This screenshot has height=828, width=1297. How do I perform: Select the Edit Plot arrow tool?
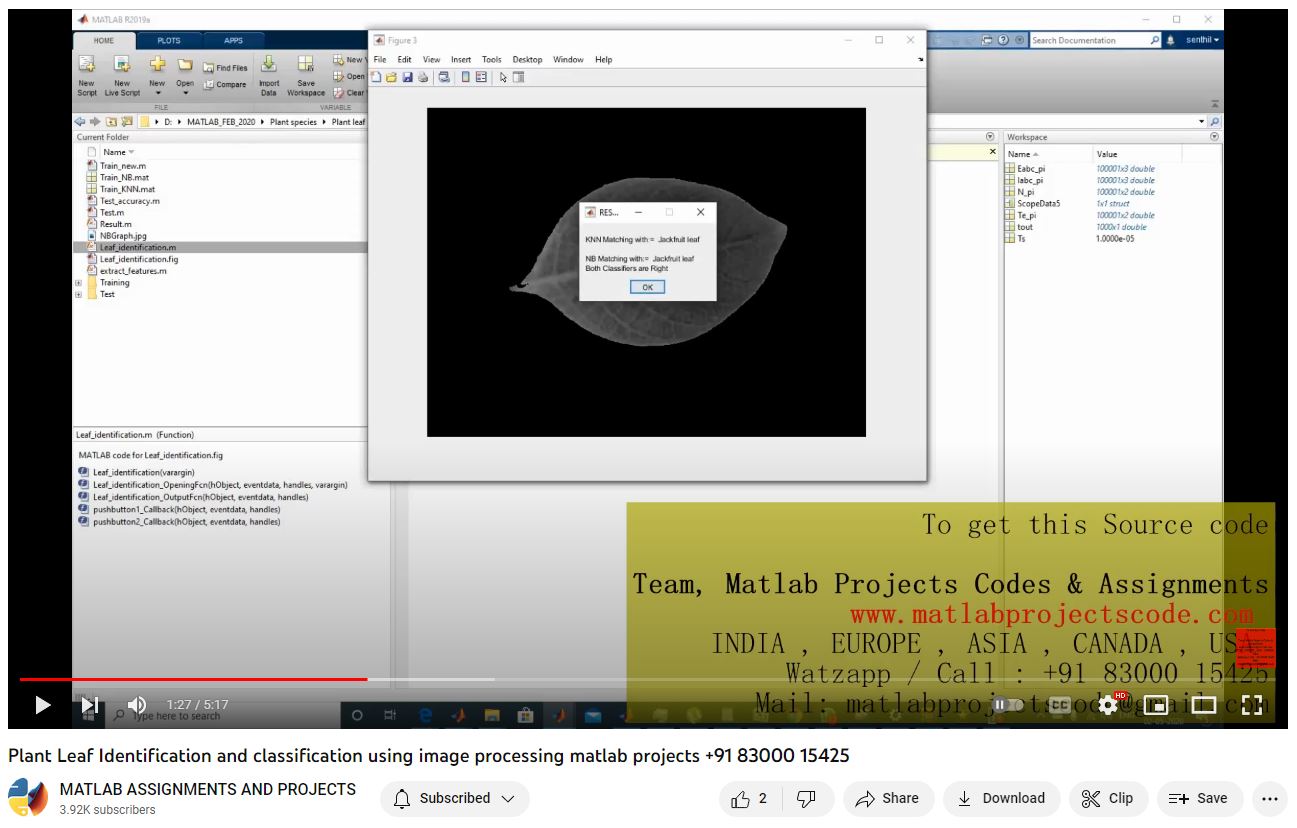point(503,77)
